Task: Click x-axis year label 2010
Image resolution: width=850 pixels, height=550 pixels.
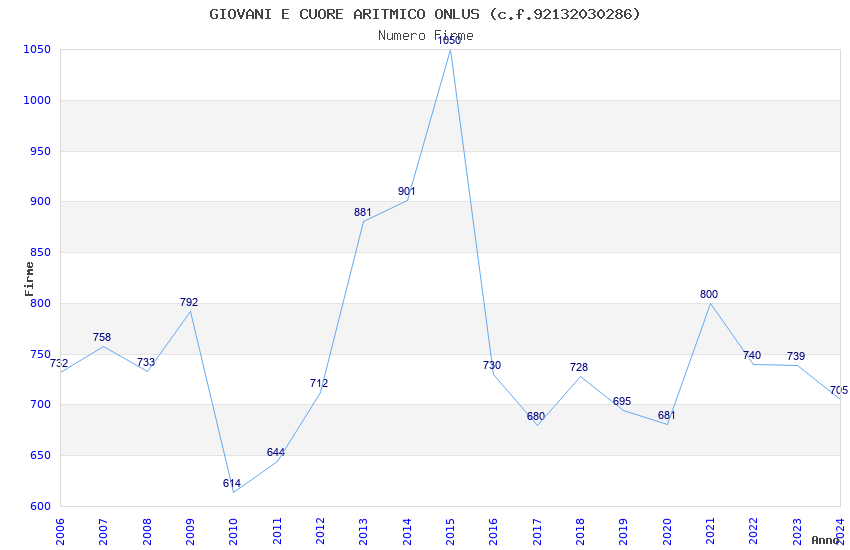Action: tap(233, 531)
